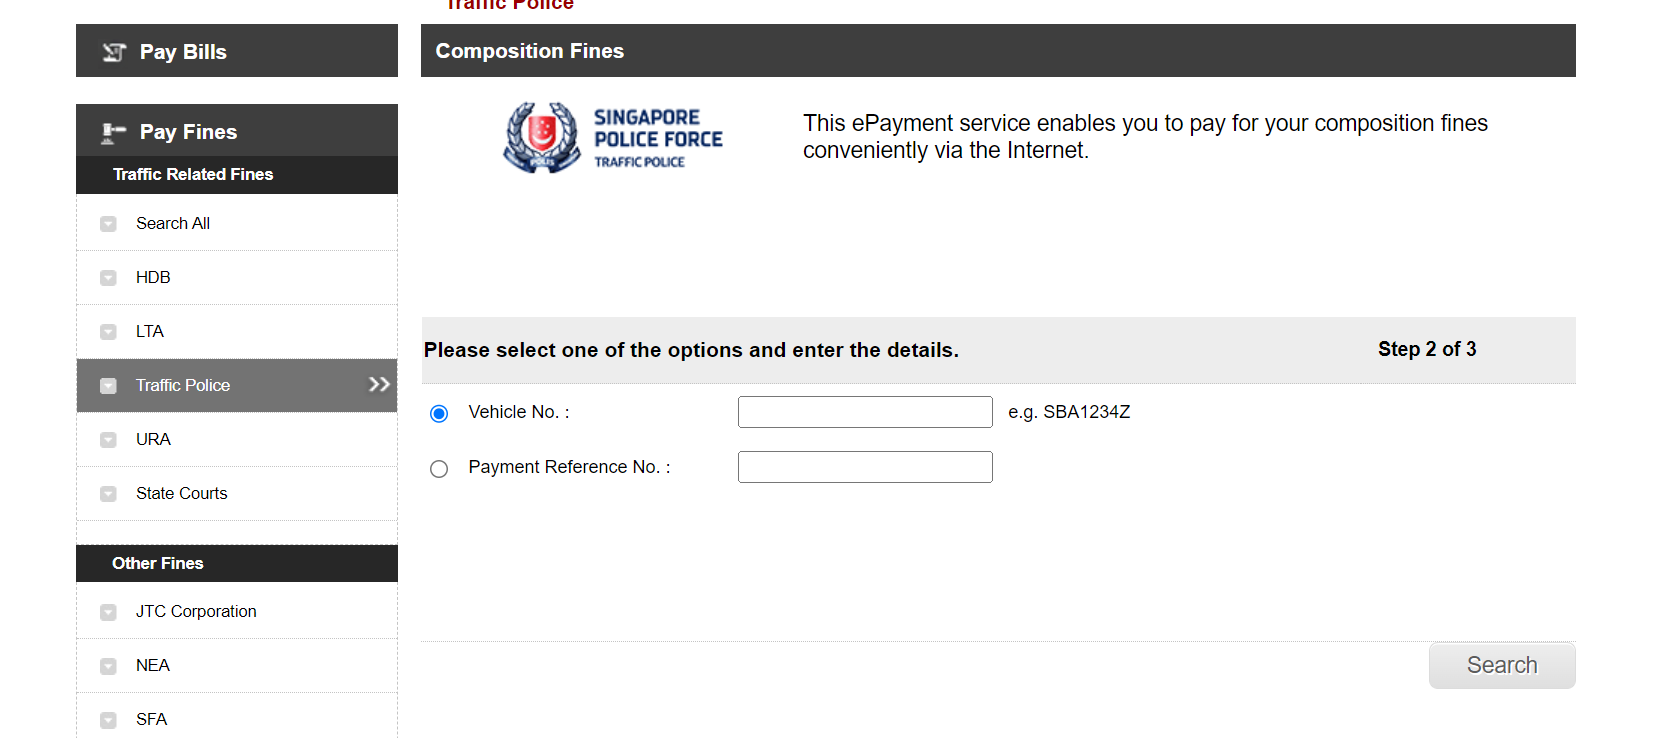Image resolution: width=1655 pixels, height=738 pixels.
Task: Click the arrow icon beside HDB
Action: [108, 278]
